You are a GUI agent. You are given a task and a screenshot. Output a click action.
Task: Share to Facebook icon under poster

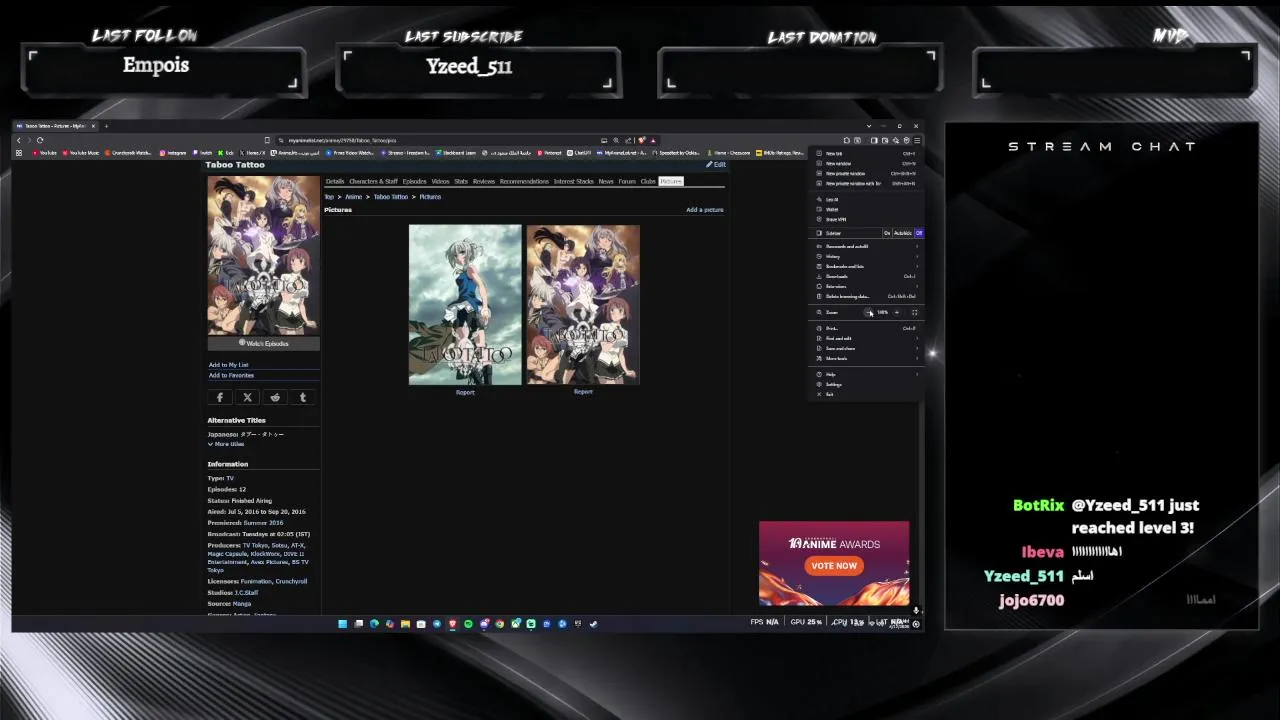[x=220, y=397]
